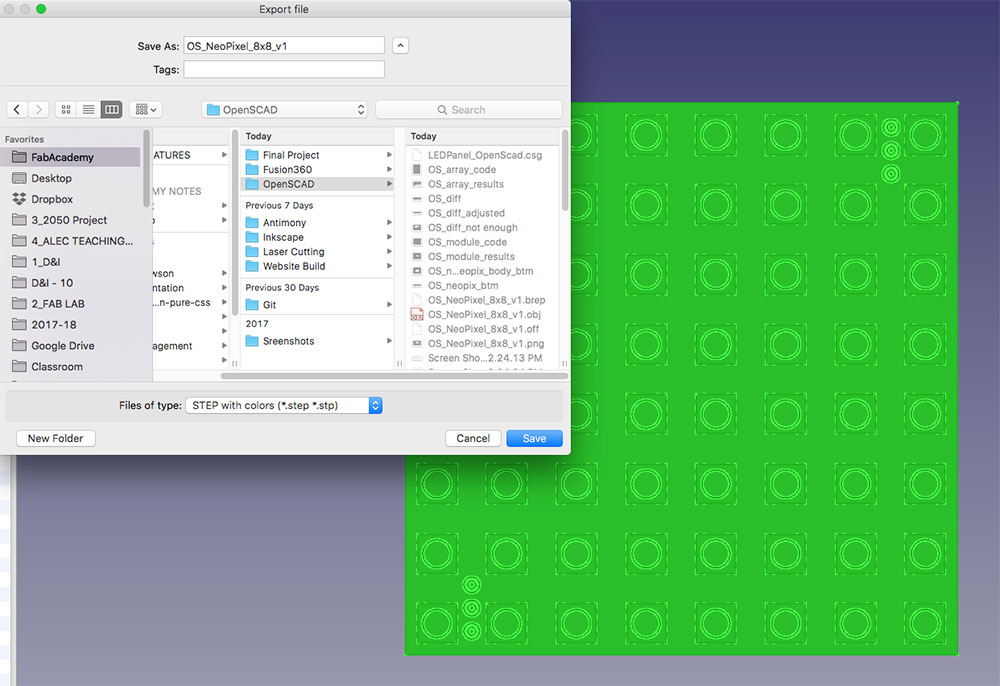Click the back navigation arrow
Screen dimensions: 1000x686
(17, 110)
